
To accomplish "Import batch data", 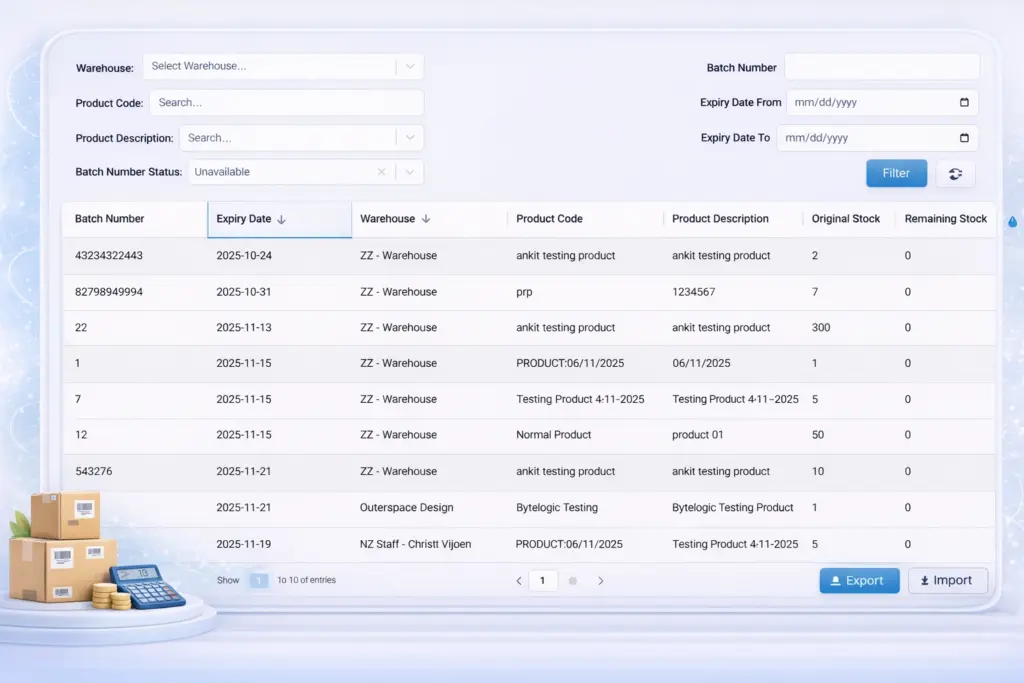I will point(947,580).
